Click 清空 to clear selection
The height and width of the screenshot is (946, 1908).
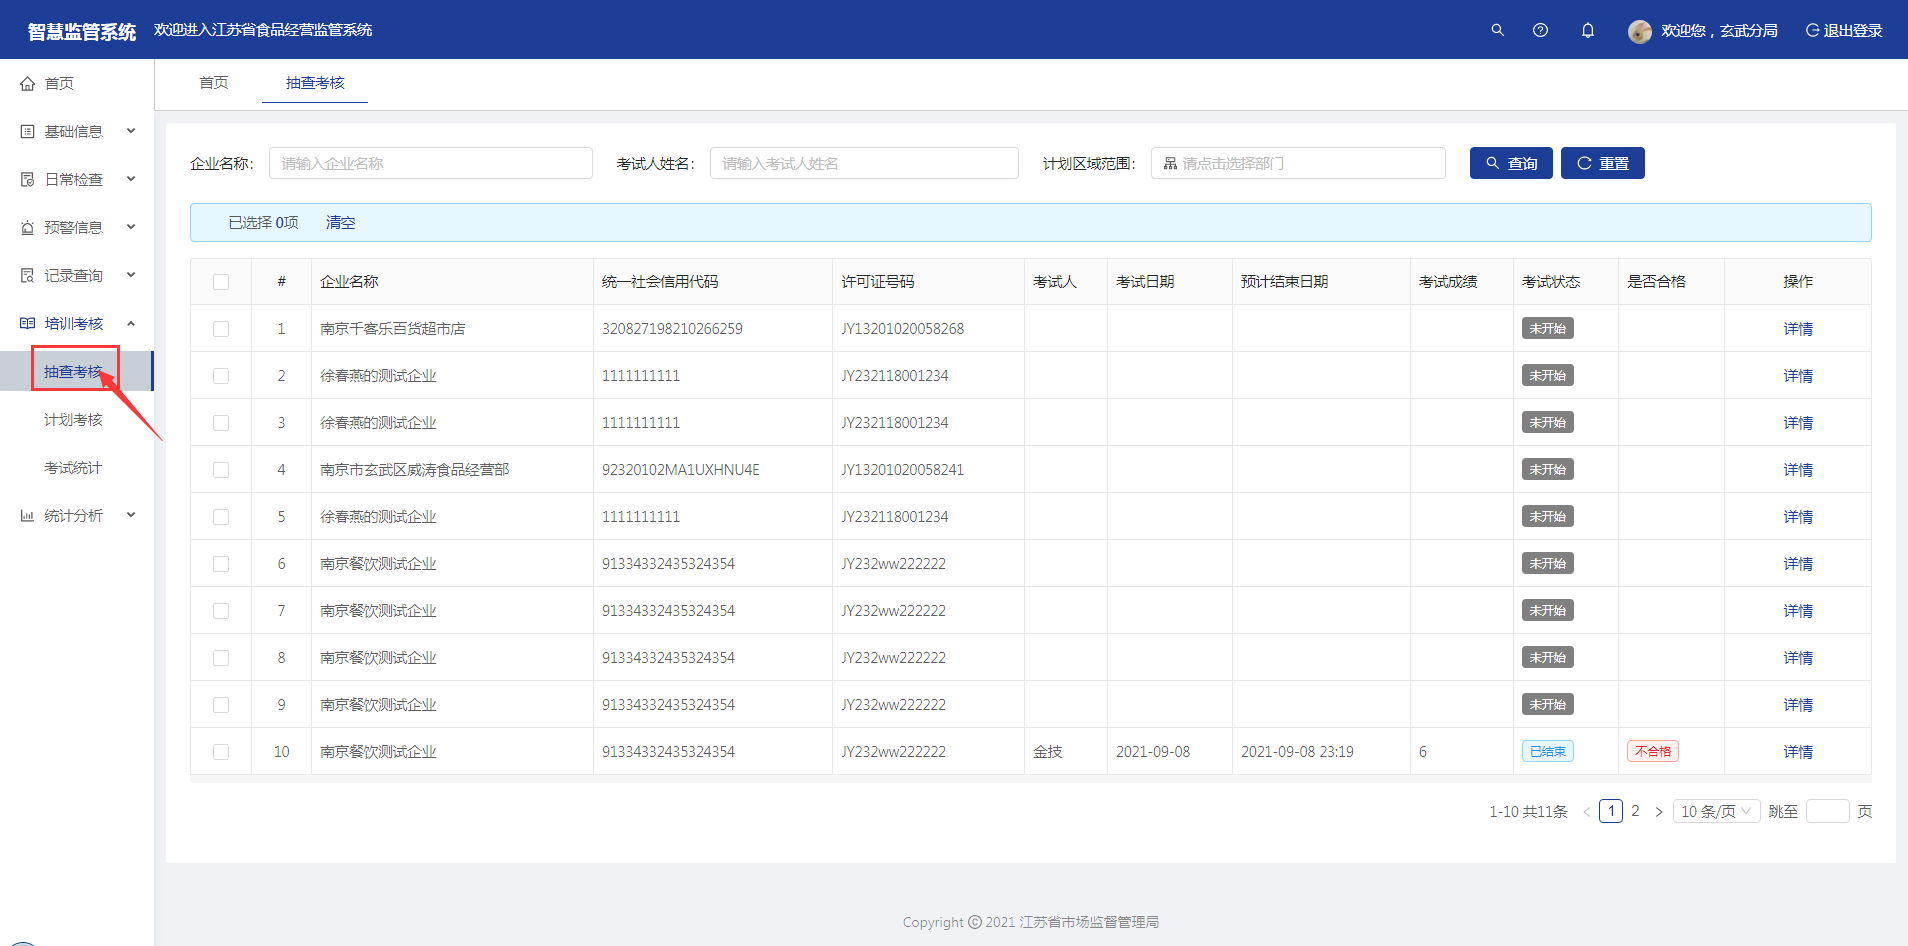click(340, 222)
